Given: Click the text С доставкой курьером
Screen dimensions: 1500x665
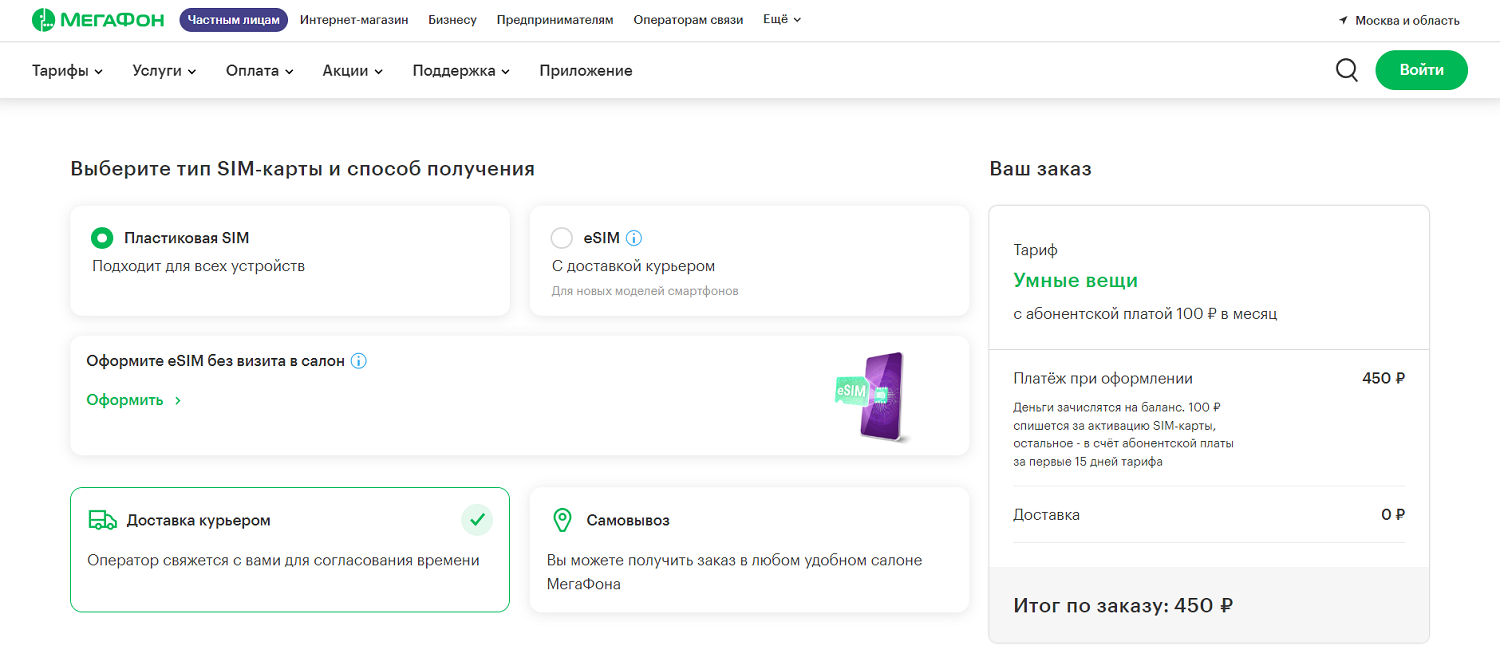Looking at the screenshot, I should click(x=634, y=266).
